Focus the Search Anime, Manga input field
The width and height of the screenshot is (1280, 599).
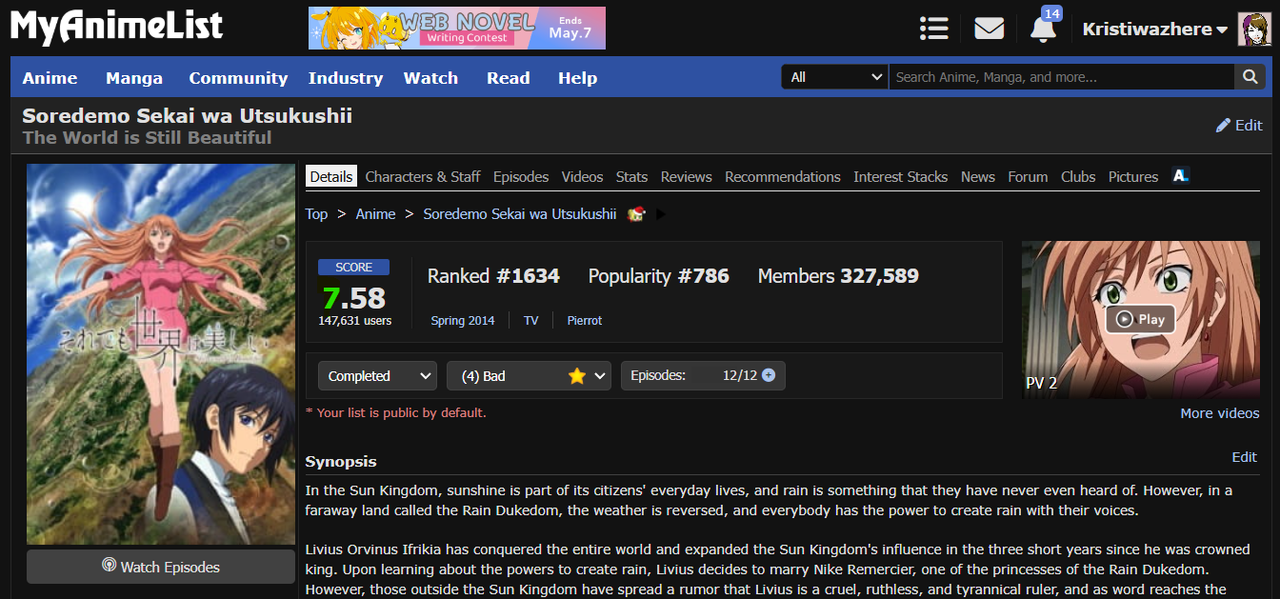pos(1062,77)
